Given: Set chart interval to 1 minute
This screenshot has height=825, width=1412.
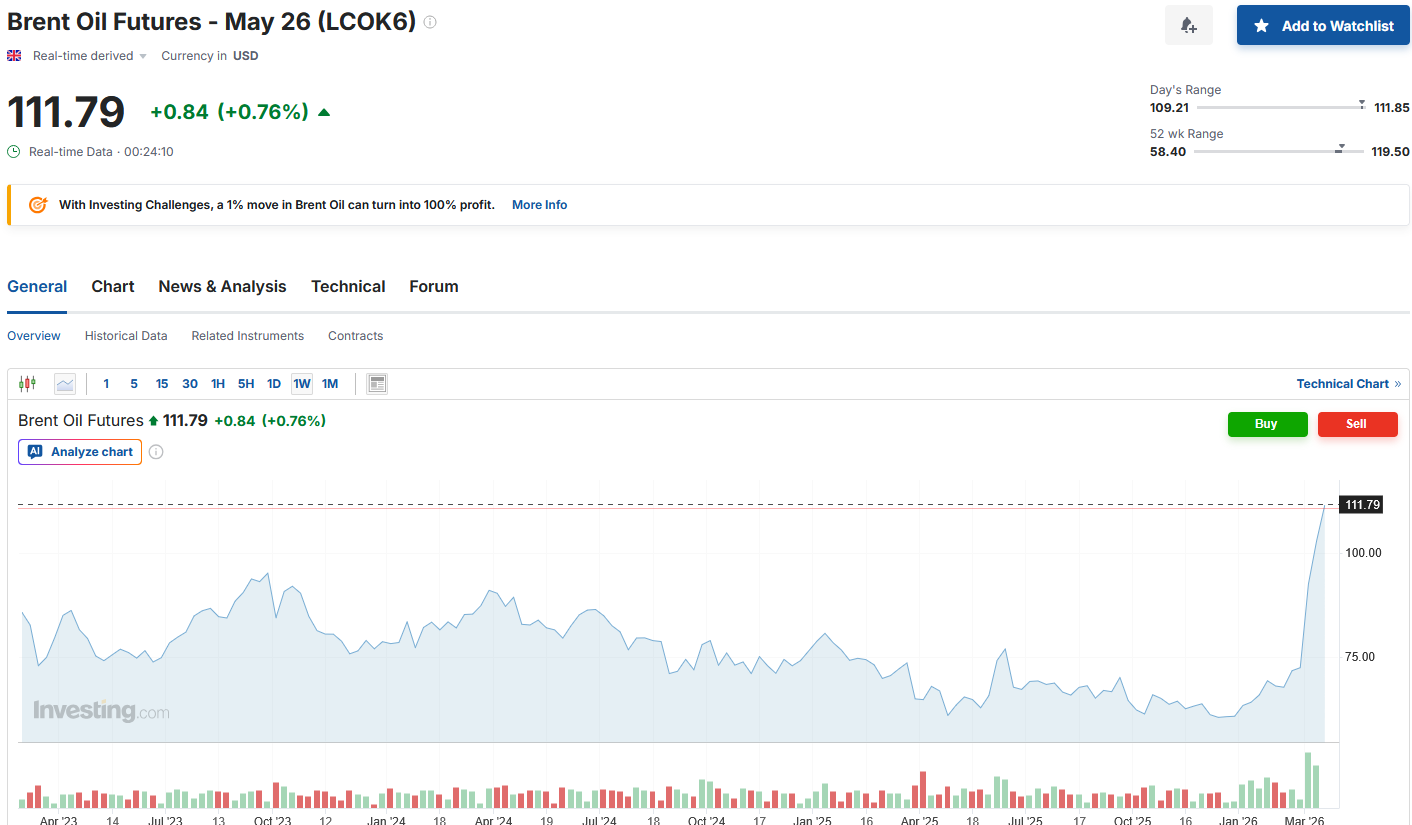Looking at the screenshot, I should 107,384.
